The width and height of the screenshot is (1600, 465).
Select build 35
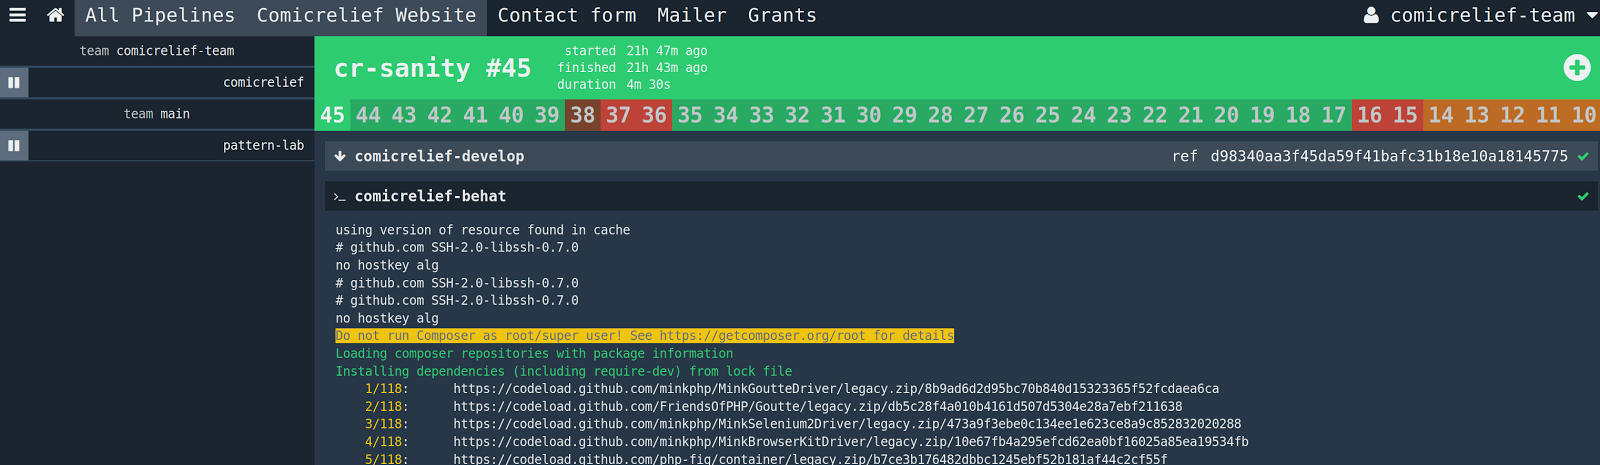pos(690,115)
